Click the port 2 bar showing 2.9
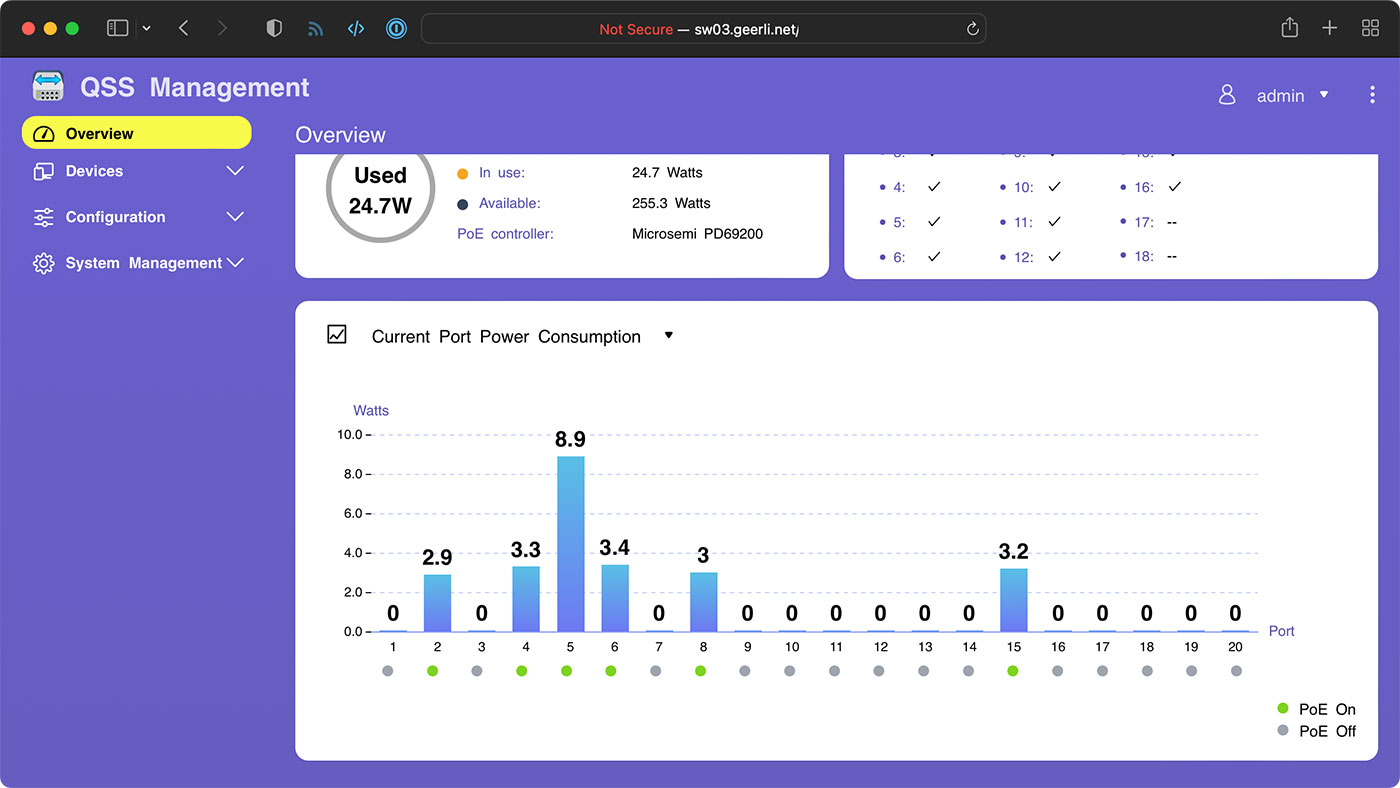Viewport: 1400px width, 788px height. pos(437,603)
